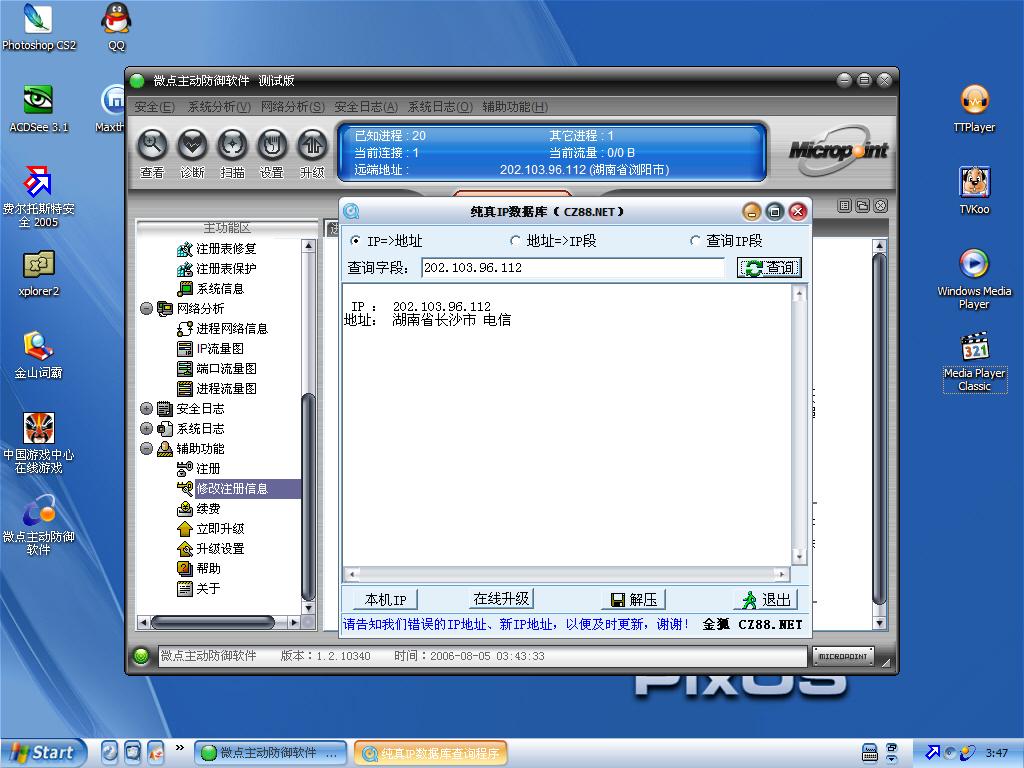
Task: Switch to 纯真IP数据库查询程序 taskbar button
Action: [x=431, y=753]
